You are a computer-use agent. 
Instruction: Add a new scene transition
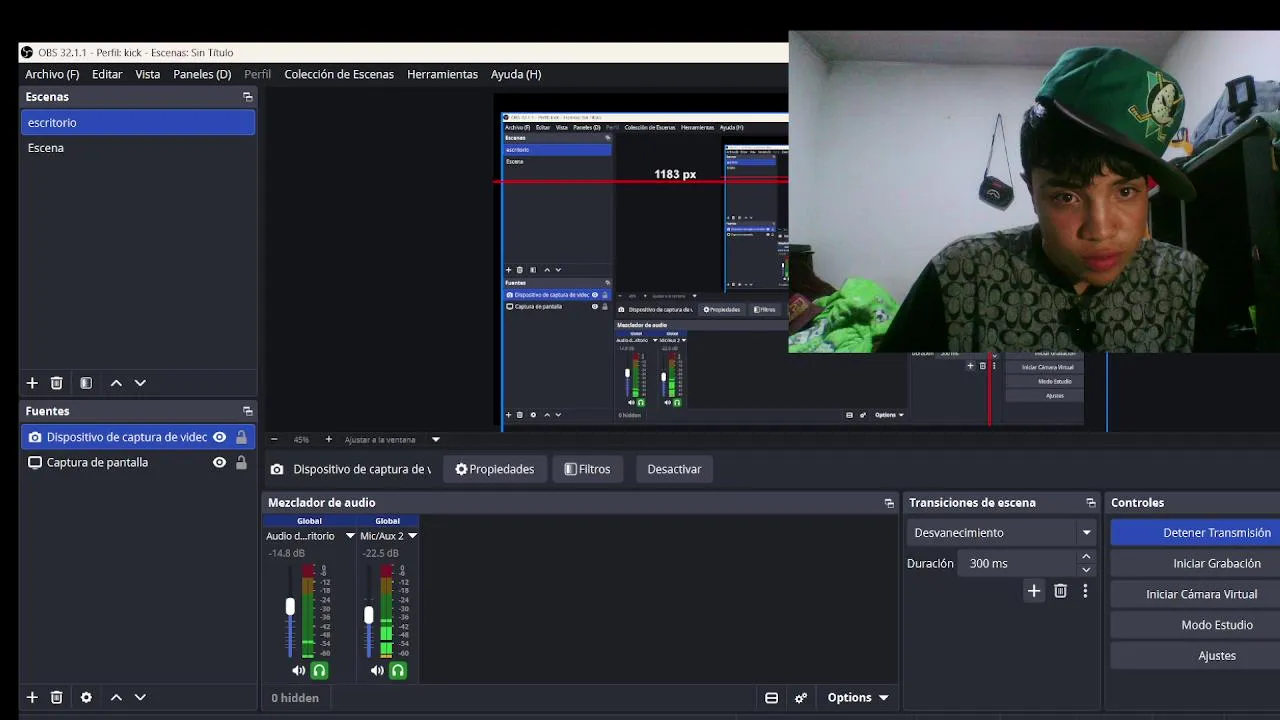pyautogui.click(x=1034, y=591)
